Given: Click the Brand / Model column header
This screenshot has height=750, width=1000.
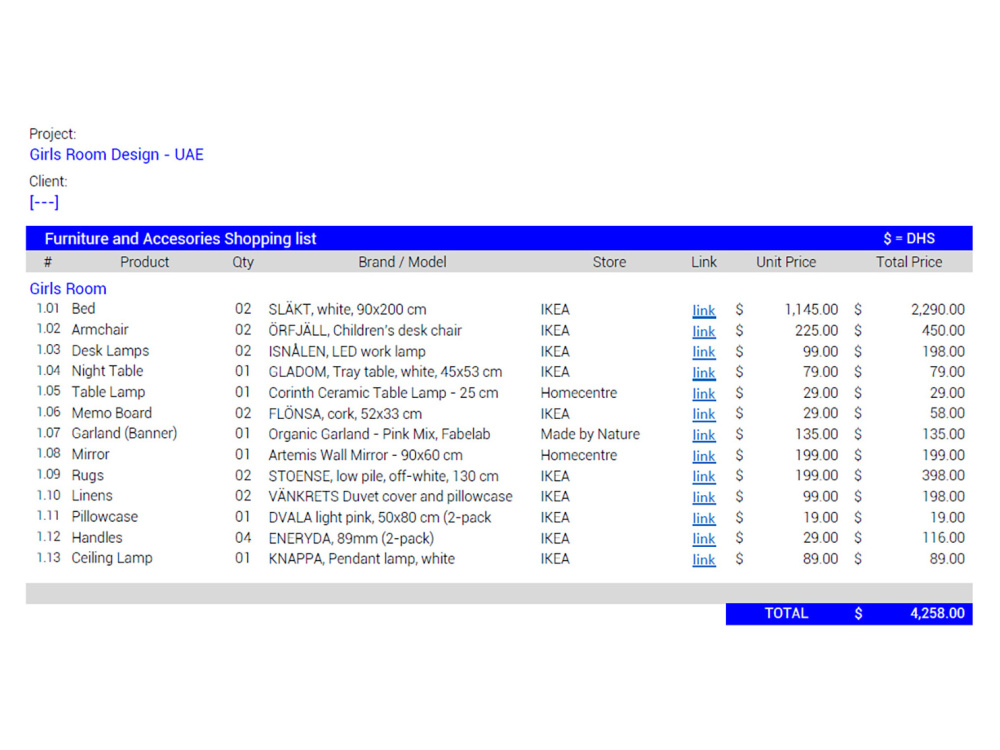Looking at the screenshot, I should point(402,262).
